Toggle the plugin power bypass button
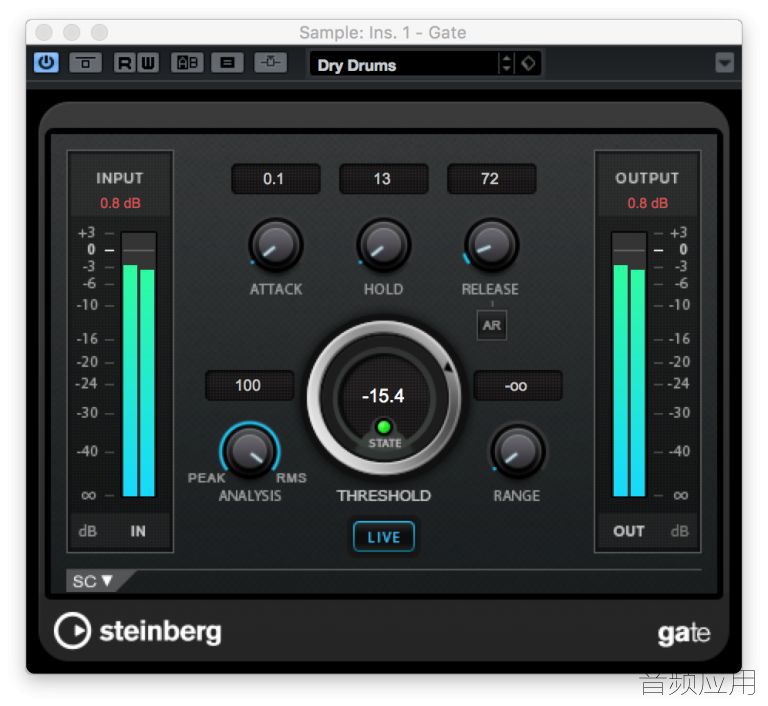 pos(46,63)
